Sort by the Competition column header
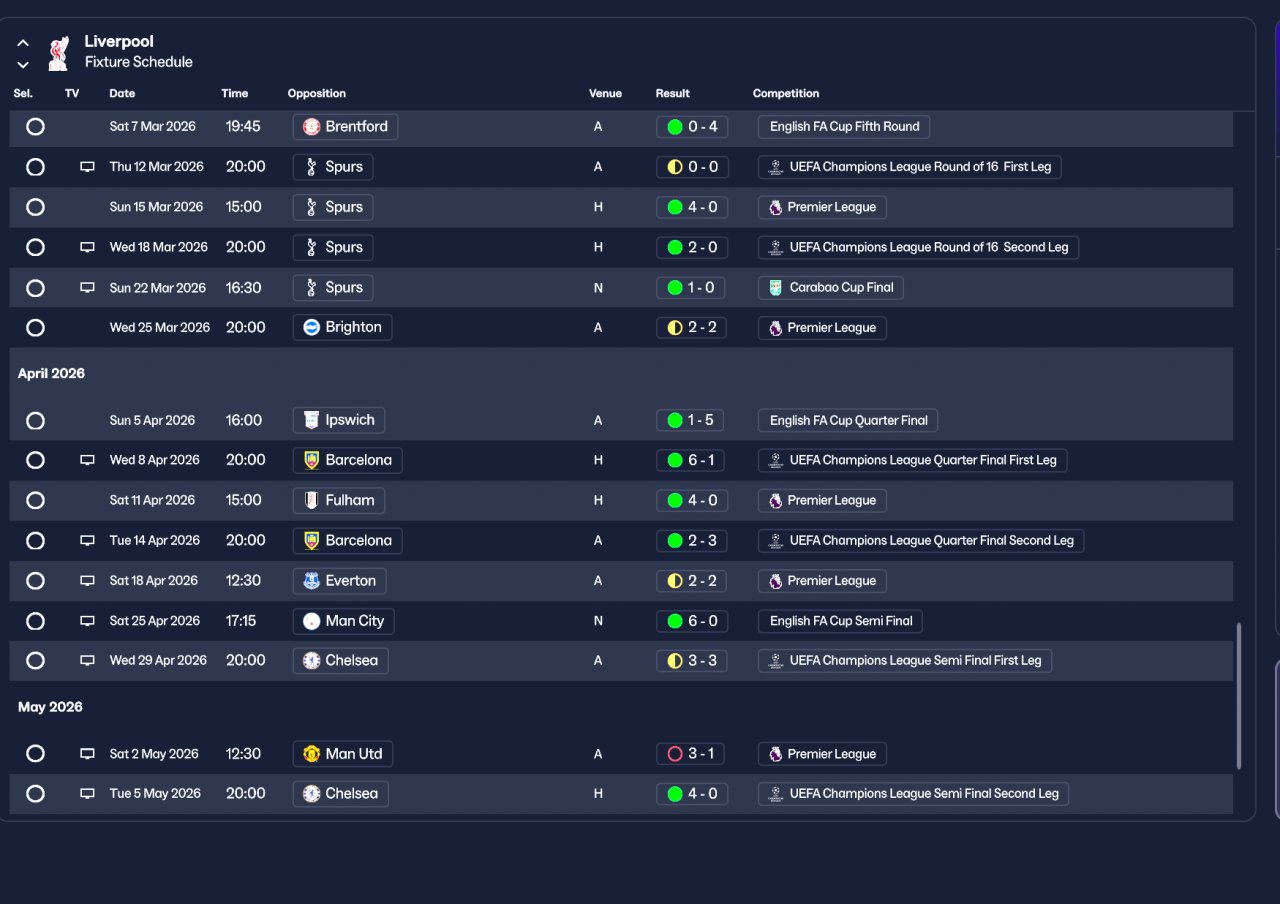This screenshot has width=1280, height=904. pyautogui.click(x=786, y=93)
